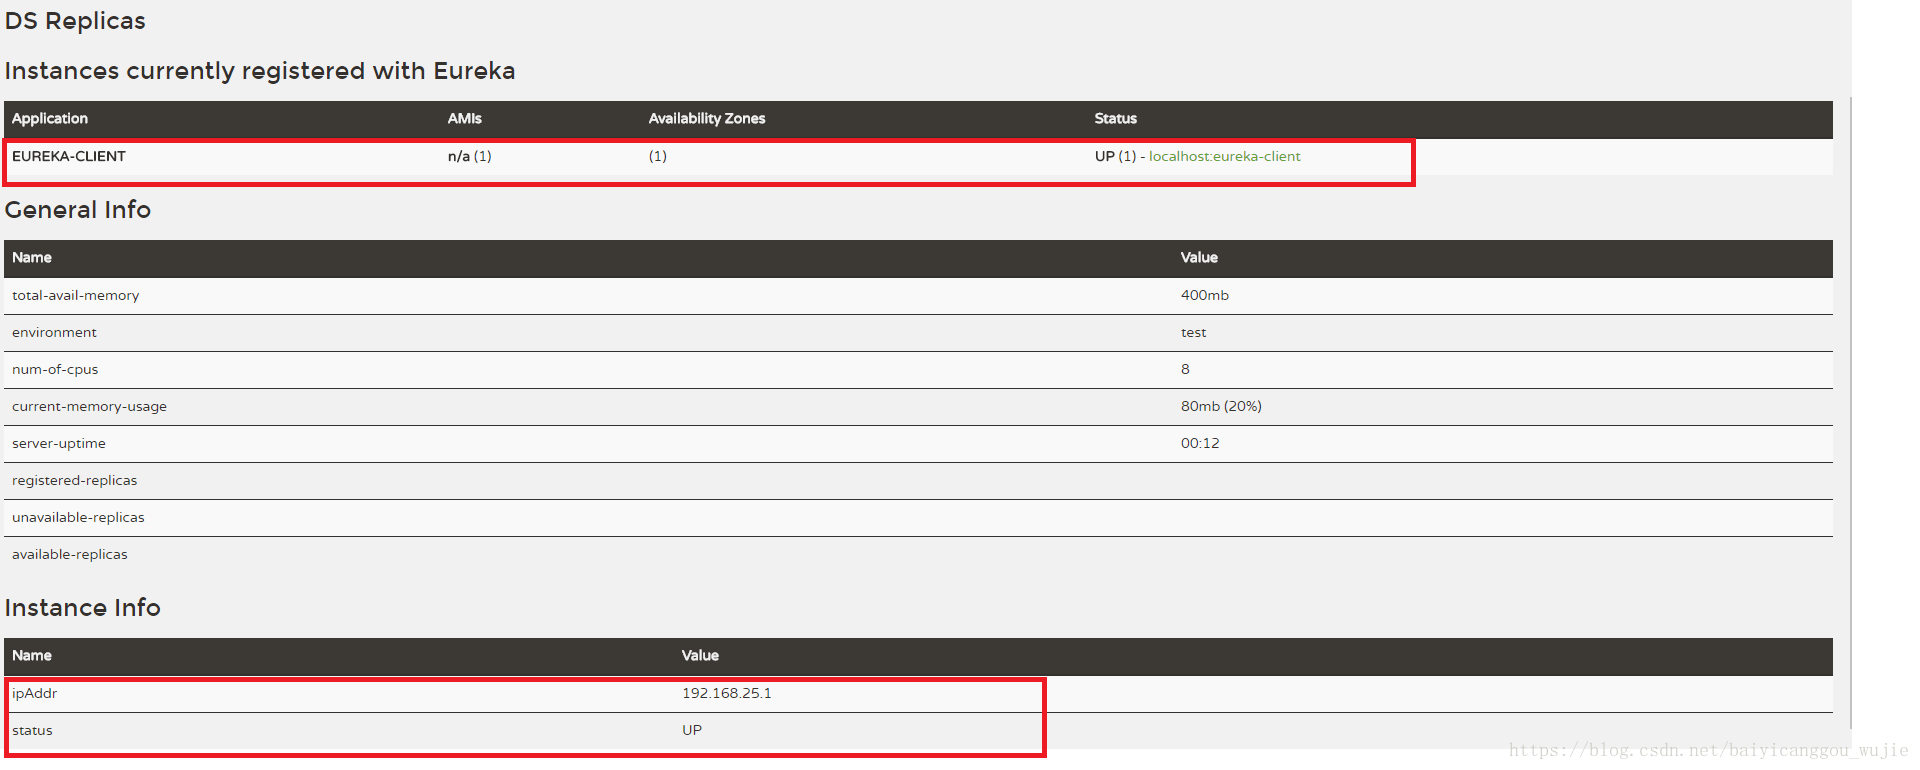Click the Availability Zones column header

tap(707, 118)
